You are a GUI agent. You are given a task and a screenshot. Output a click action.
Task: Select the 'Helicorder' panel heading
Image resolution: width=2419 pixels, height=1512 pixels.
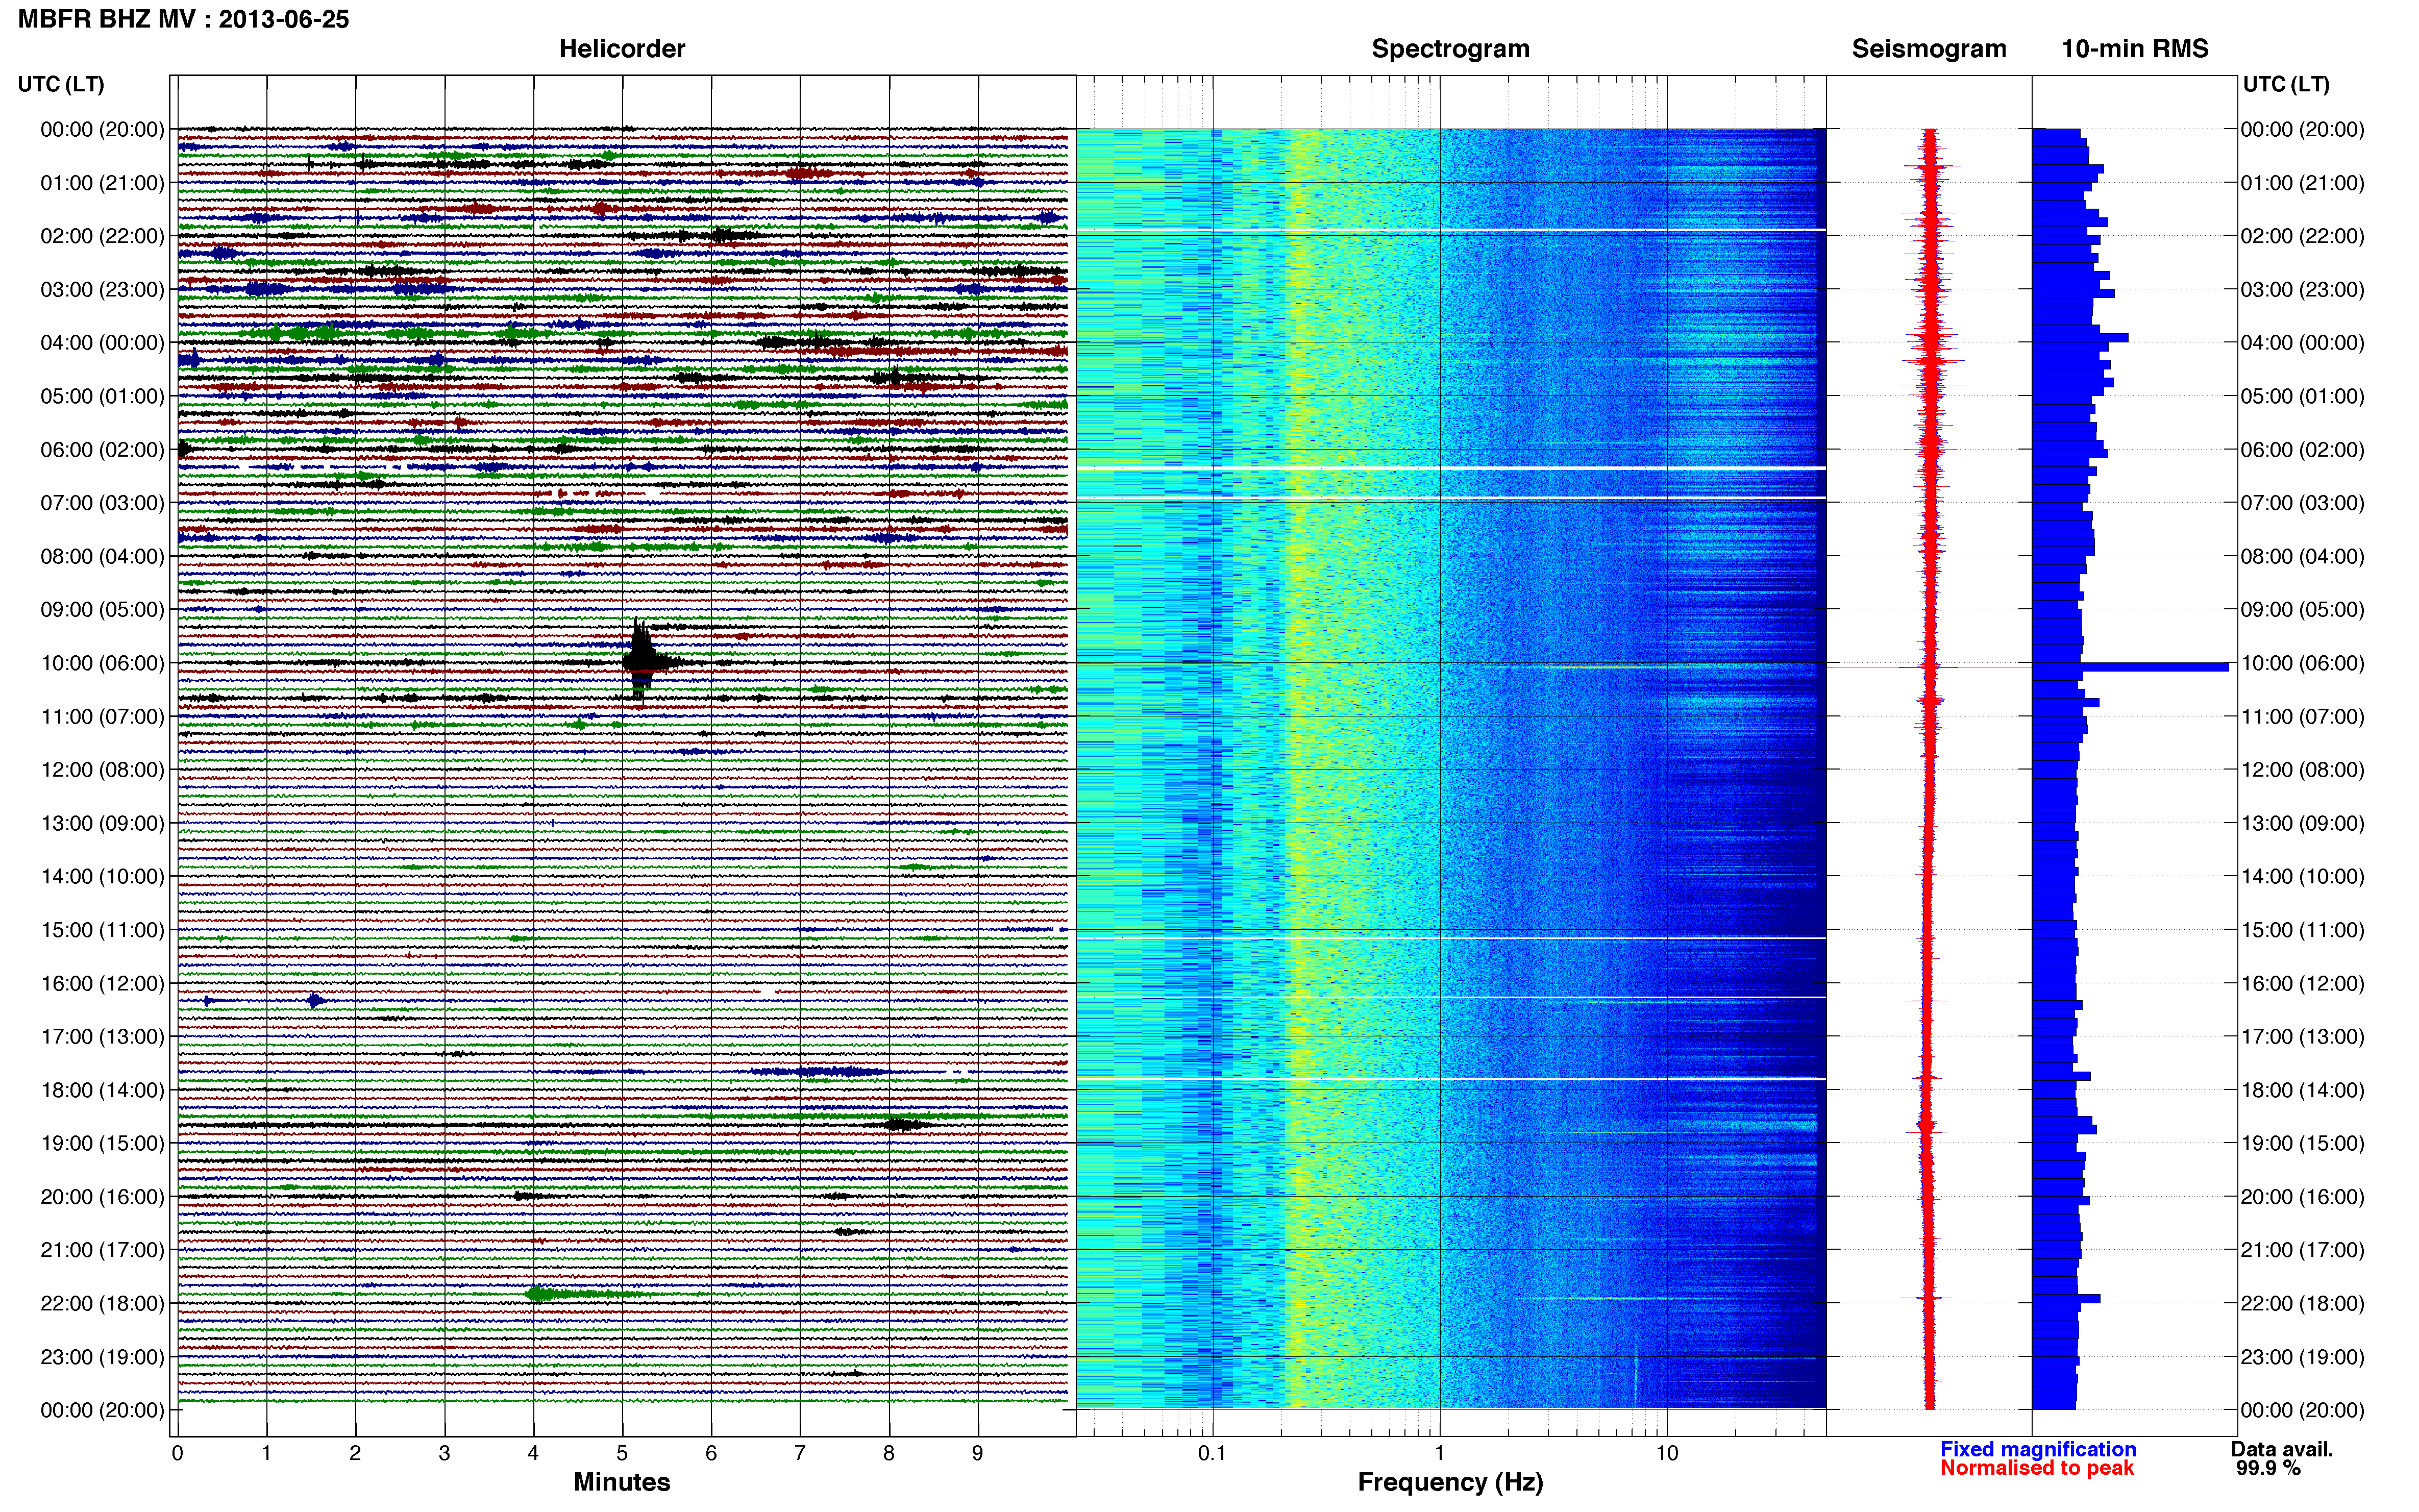622,49
